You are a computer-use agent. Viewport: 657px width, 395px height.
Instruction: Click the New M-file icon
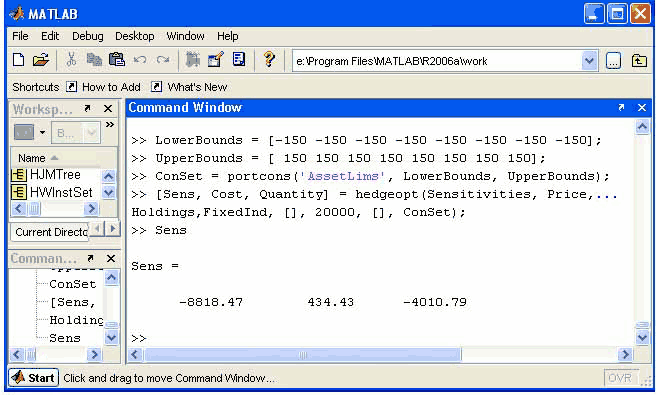point(18,60)
